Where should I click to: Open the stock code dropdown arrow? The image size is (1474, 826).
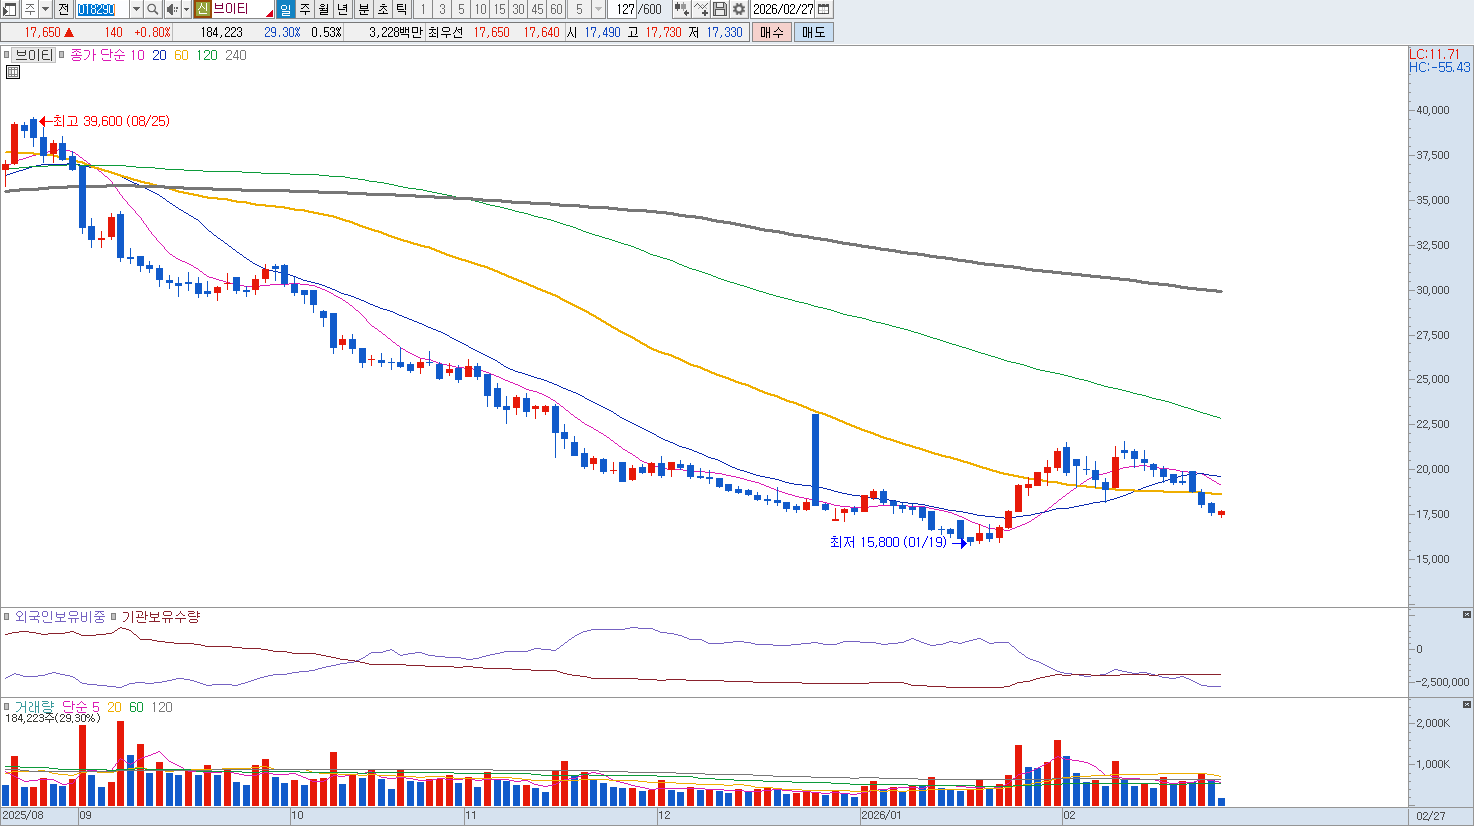(136, 9)
